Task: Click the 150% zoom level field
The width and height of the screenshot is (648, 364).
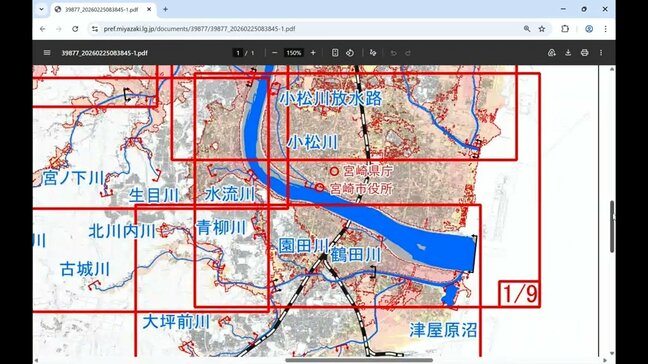Action: click(x=294, y=53)
